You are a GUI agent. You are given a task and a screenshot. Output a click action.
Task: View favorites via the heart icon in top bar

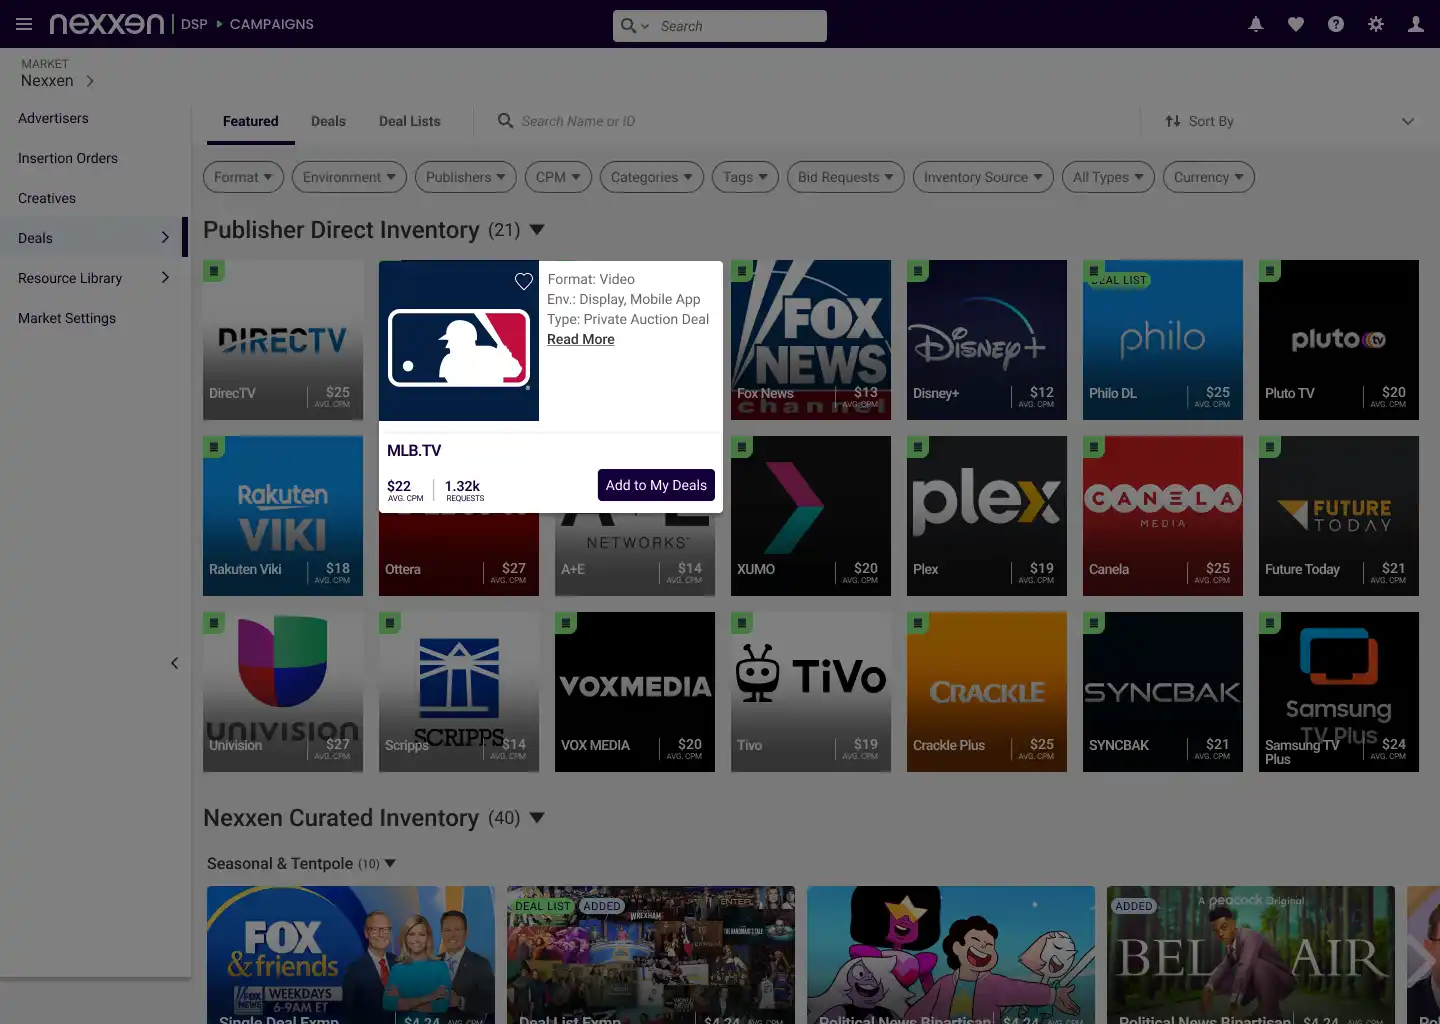tap(1296, 24)
